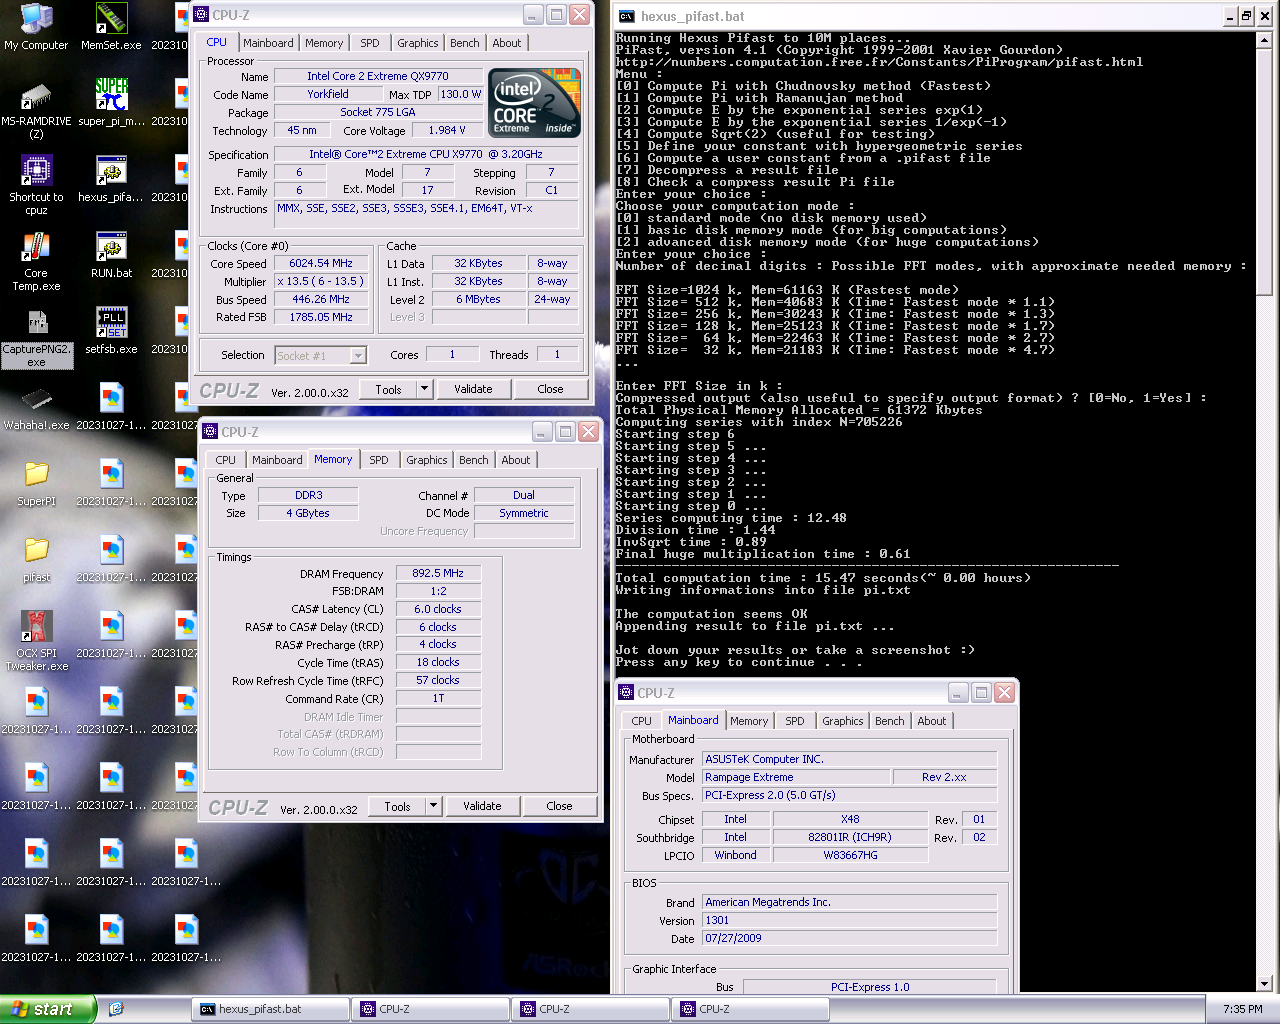The height and width of the screenshot is (1024, 1280).
Task: Click the Core Speed value 6024.54 MHz
Action: pyautogui.click(x=321, y=264)
